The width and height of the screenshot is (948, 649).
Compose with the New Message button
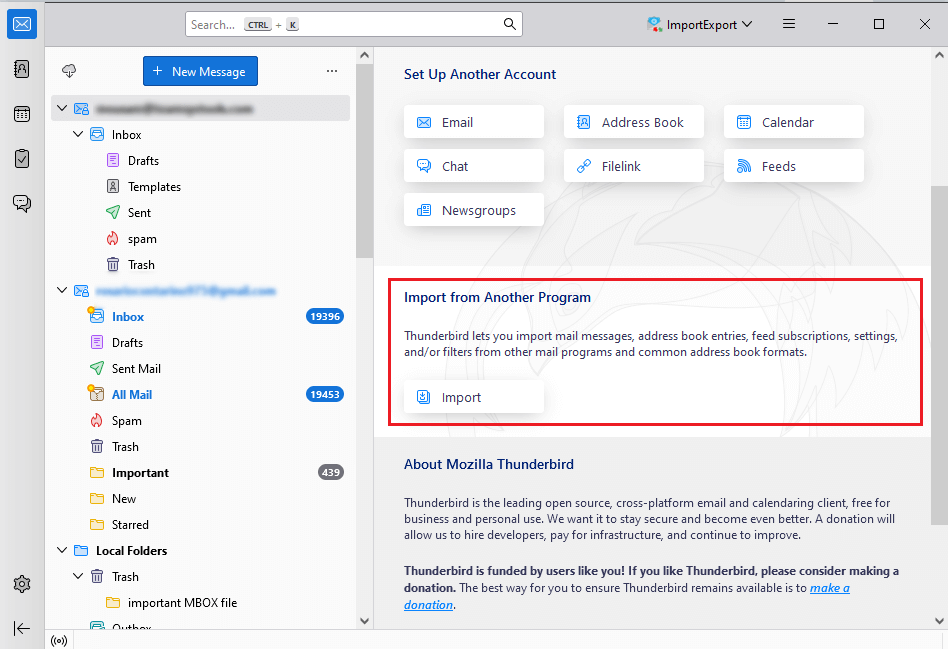(x=200, y=71)
